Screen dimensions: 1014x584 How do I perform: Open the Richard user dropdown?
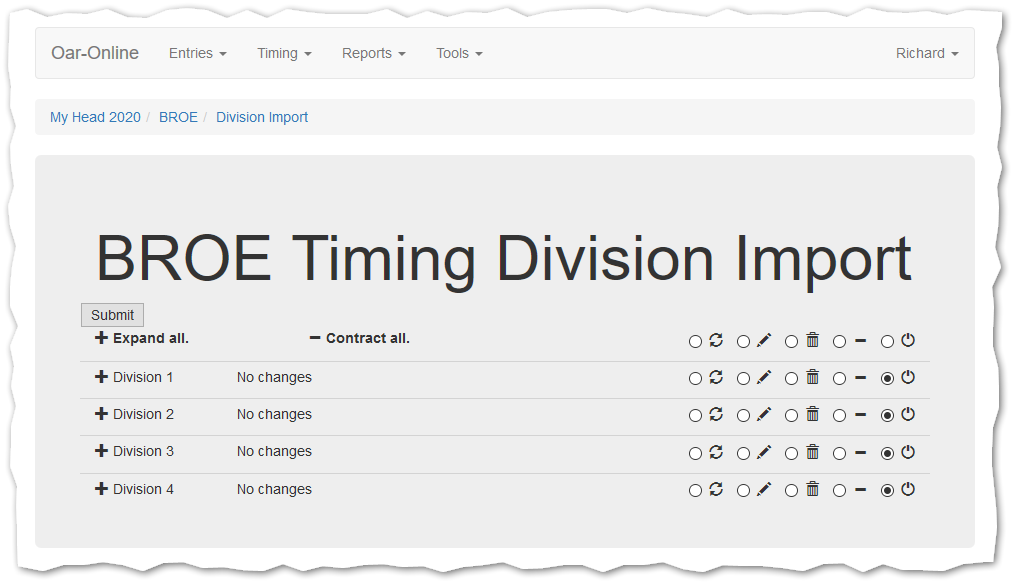click(927, 53)
